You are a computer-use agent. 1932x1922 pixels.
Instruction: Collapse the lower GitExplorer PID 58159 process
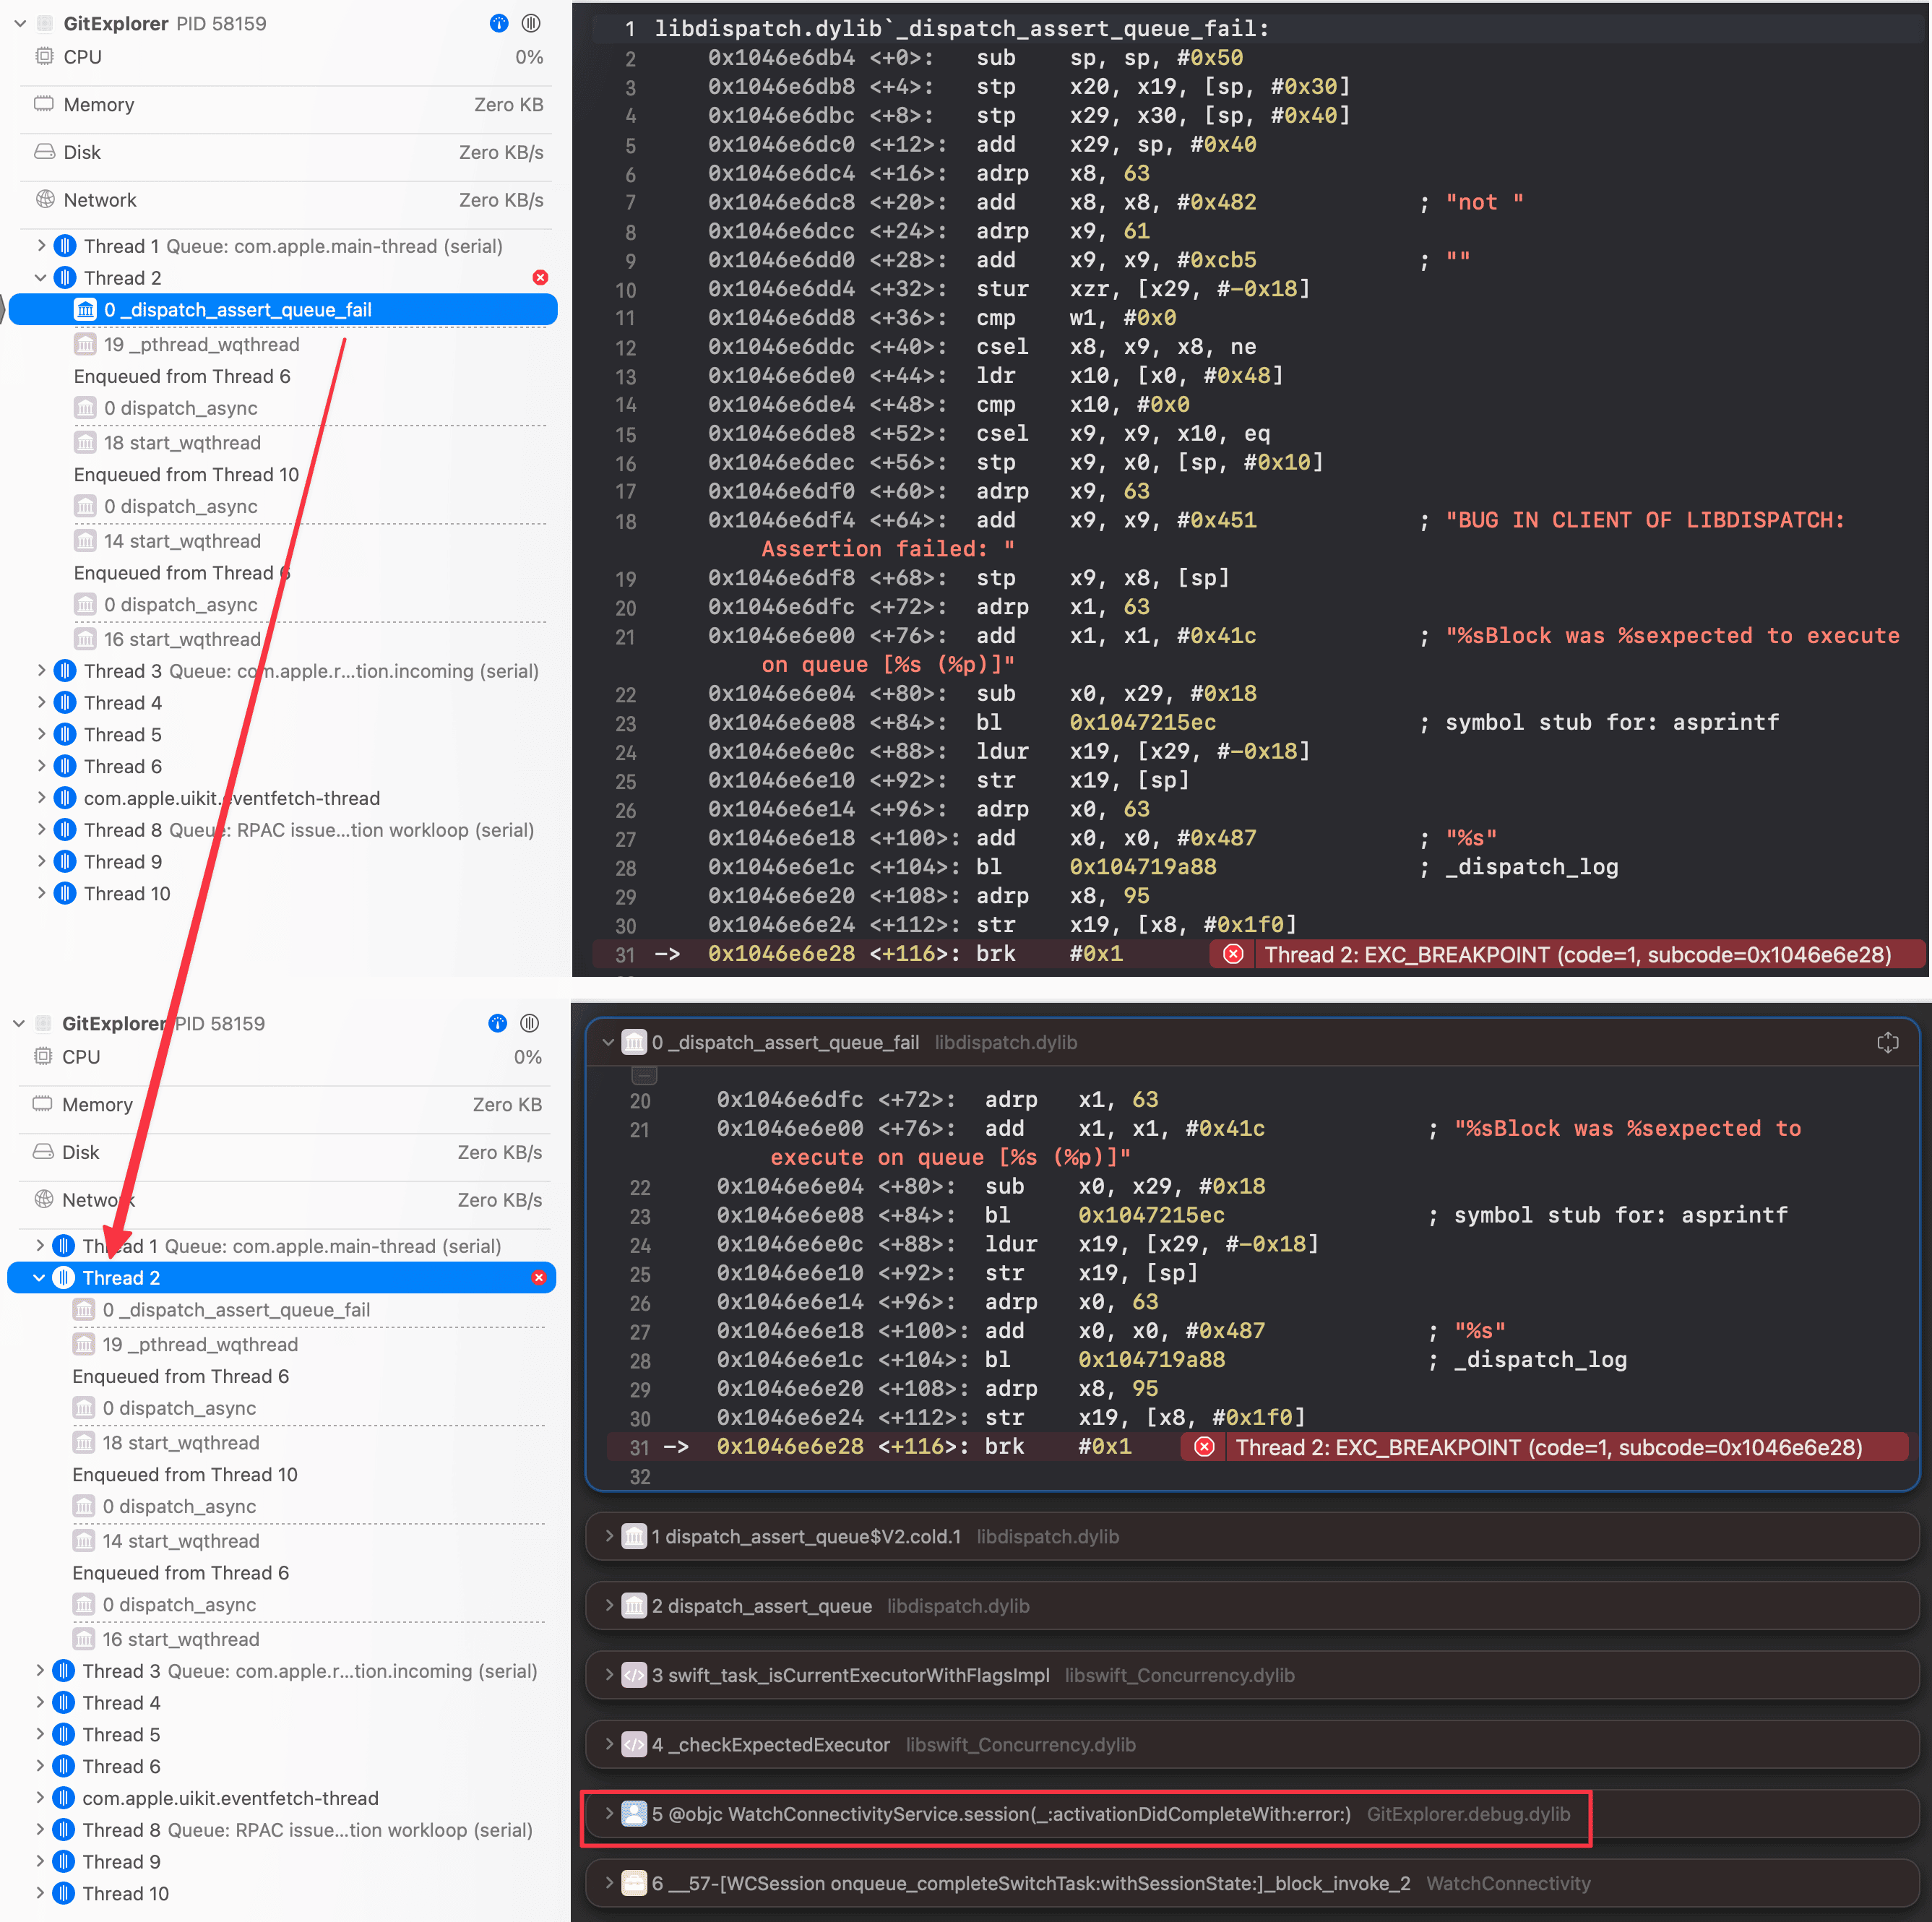coord(19,1023)
